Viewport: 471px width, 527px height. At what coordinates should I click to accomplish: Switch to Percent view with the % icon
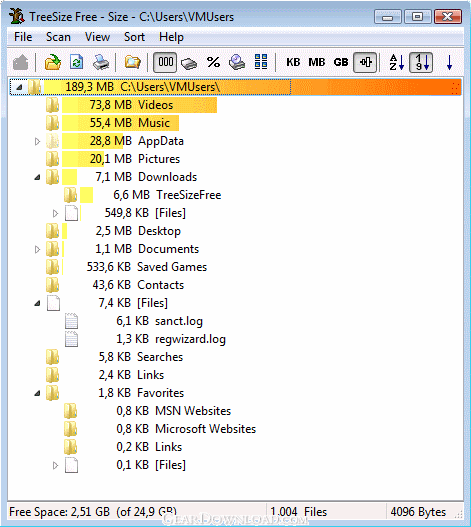click(213, 63)
